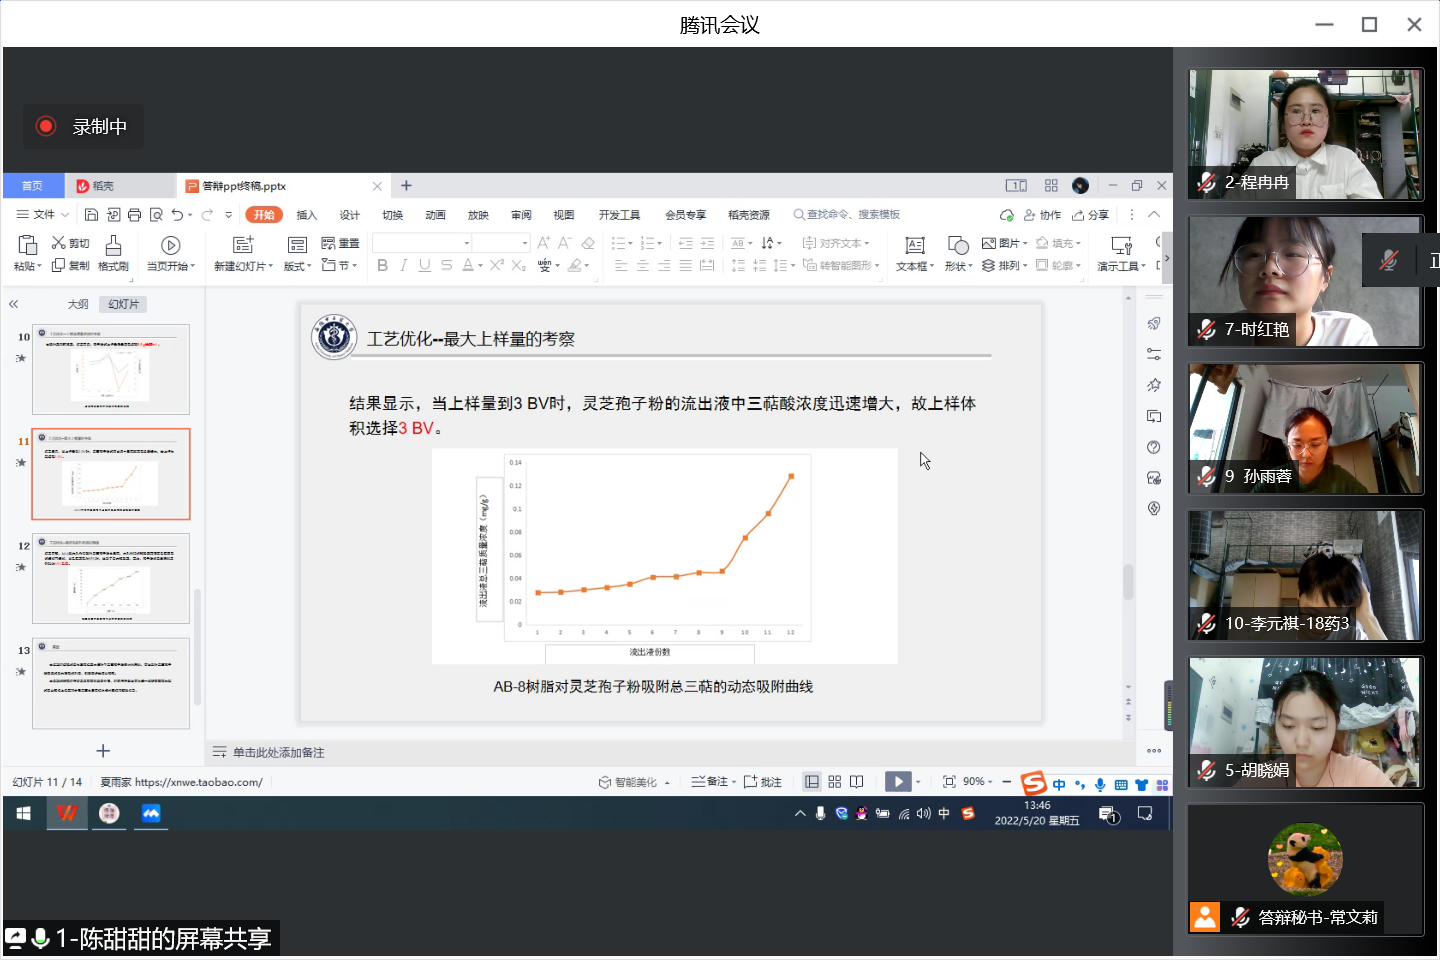Image resolution: width=1440 pixels, height=960 pixels.
Task: Toggle Underline text formatting
Action: coord(425,266)
